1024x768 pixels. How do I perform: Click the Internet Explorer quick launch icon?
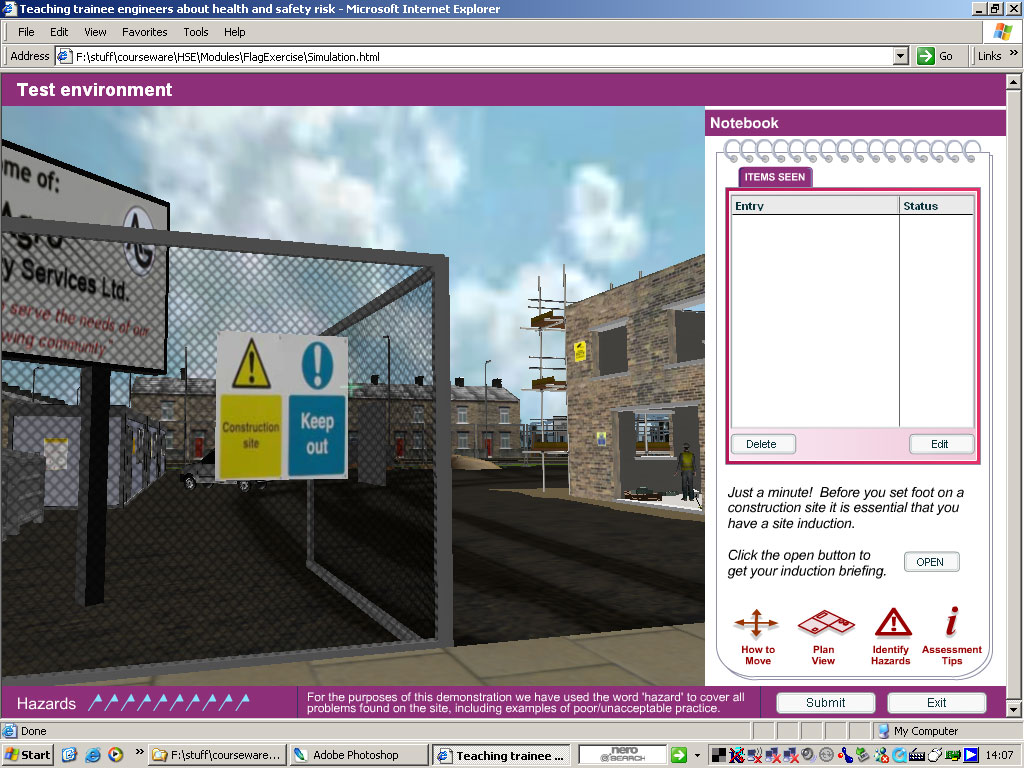tap(93, 755)
